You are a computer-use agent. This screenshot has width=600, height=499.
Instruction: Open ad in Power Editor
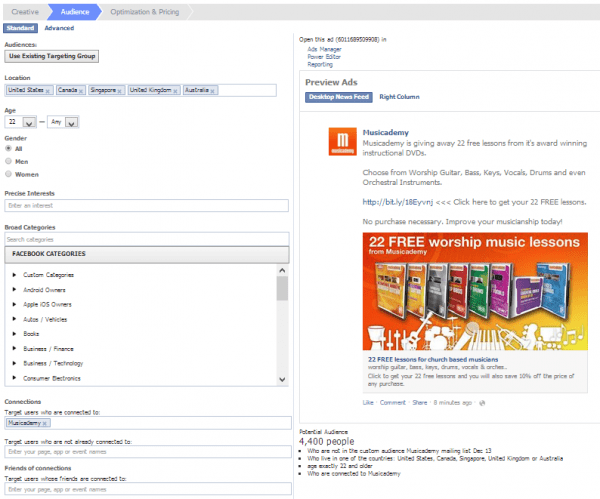point(324,57)
